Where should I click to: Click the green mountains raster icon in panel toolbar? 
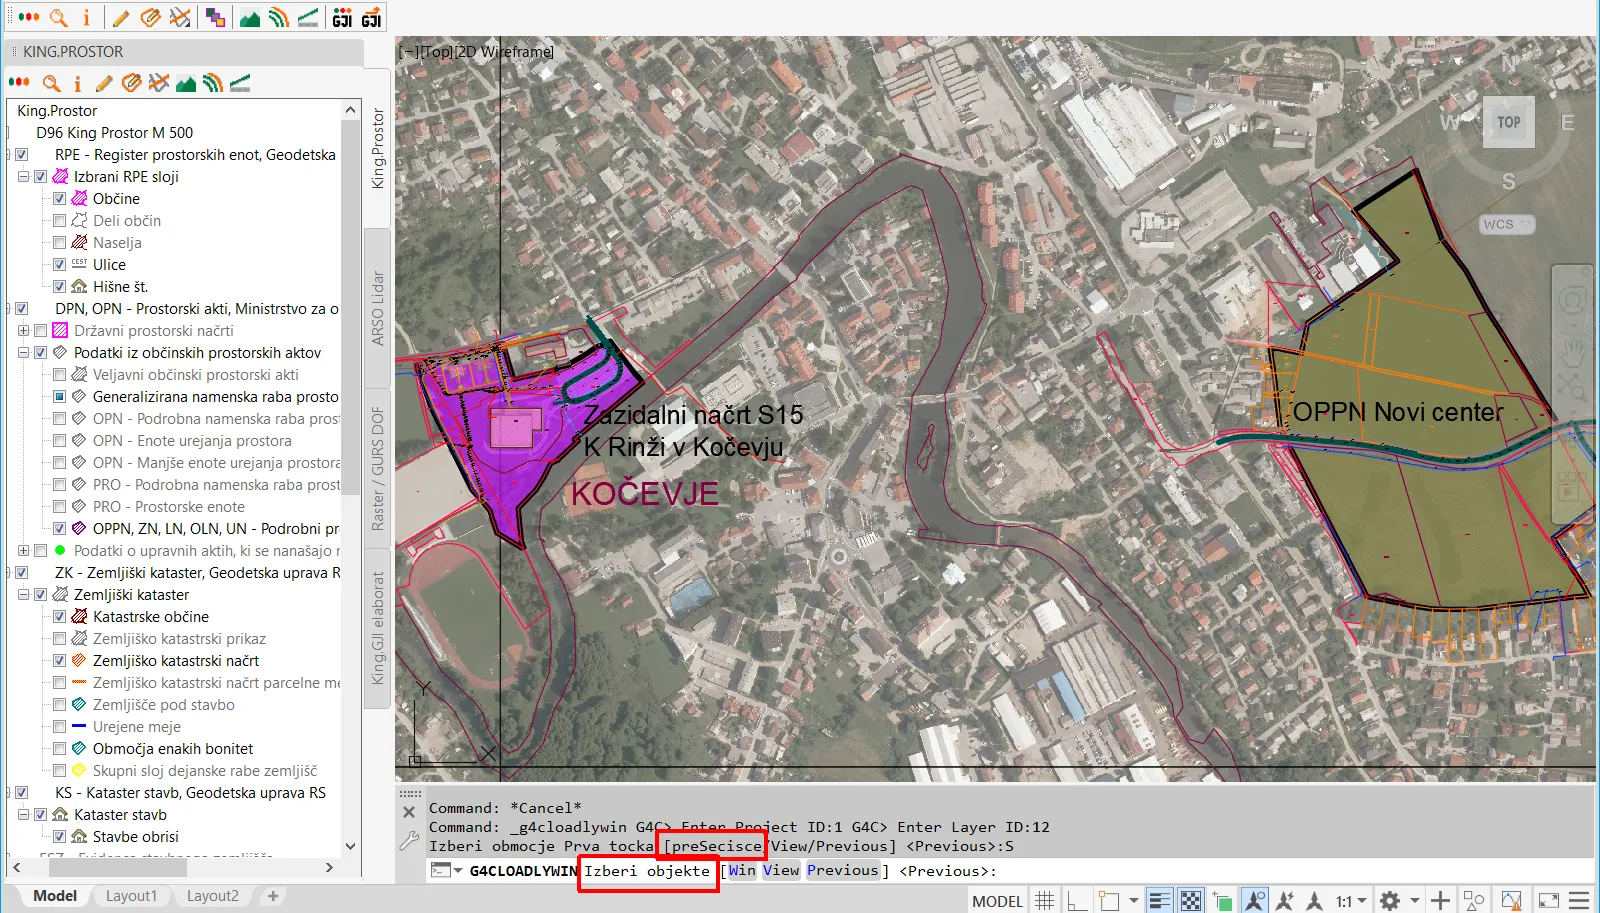coord(186,84)
